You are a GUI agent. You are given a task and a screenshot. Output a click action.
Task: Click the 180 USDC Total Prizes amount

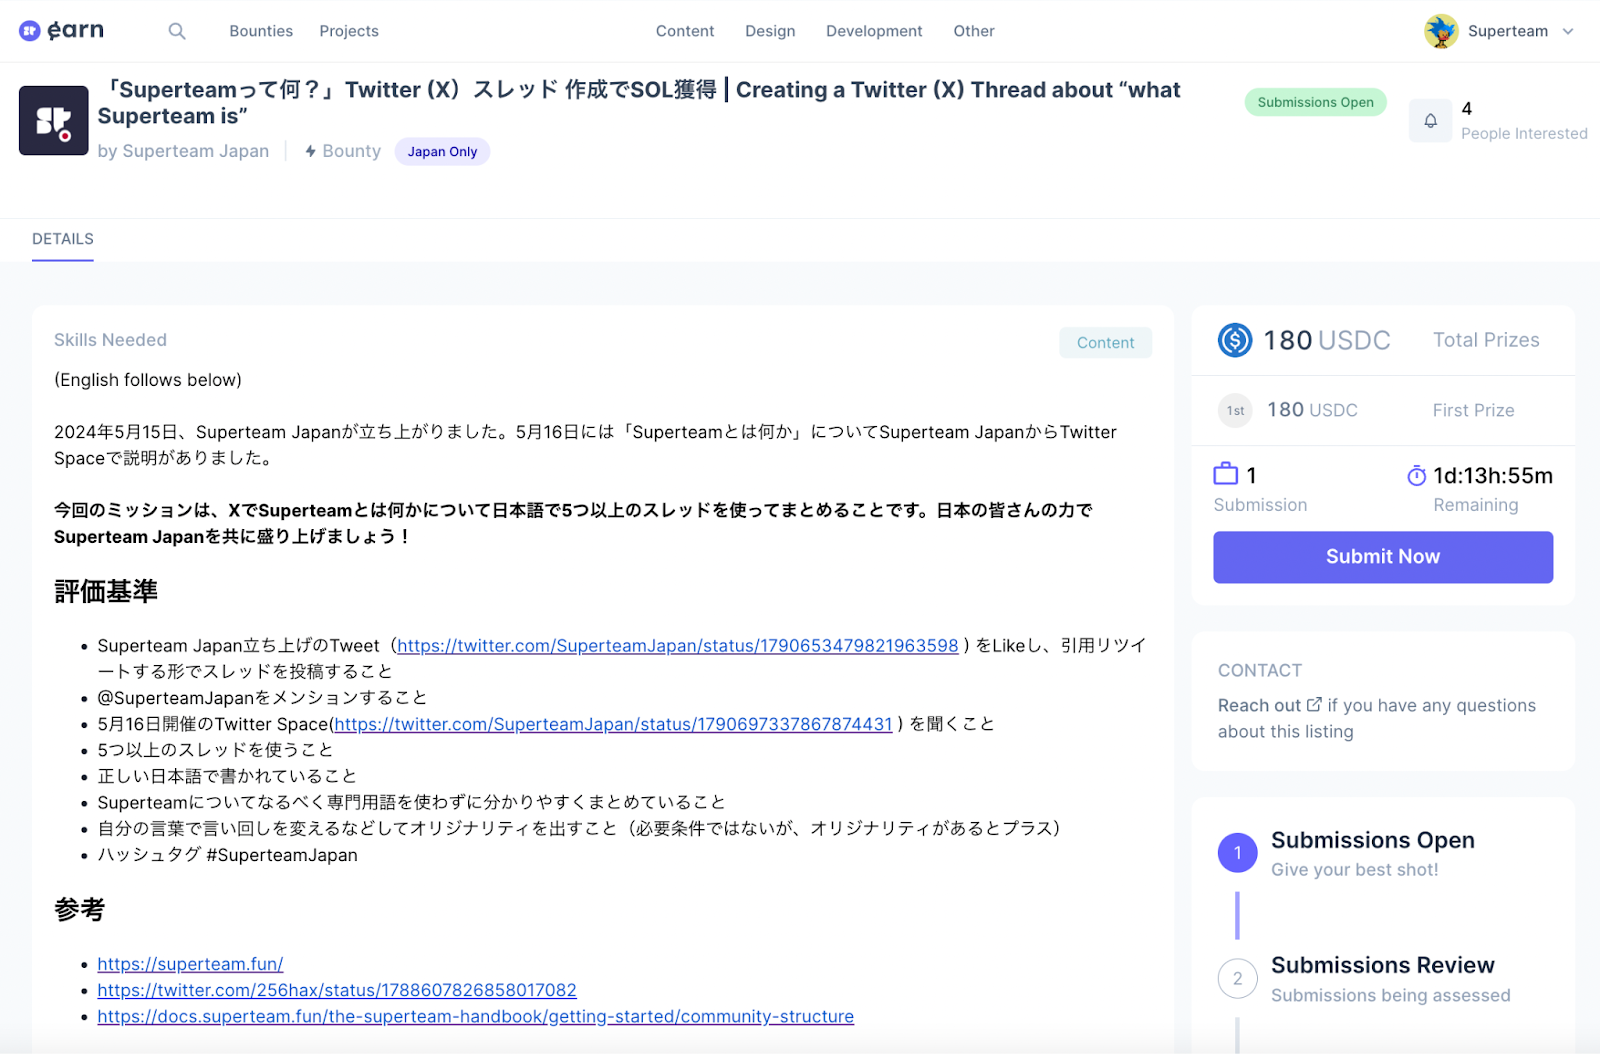[1326, 340]
